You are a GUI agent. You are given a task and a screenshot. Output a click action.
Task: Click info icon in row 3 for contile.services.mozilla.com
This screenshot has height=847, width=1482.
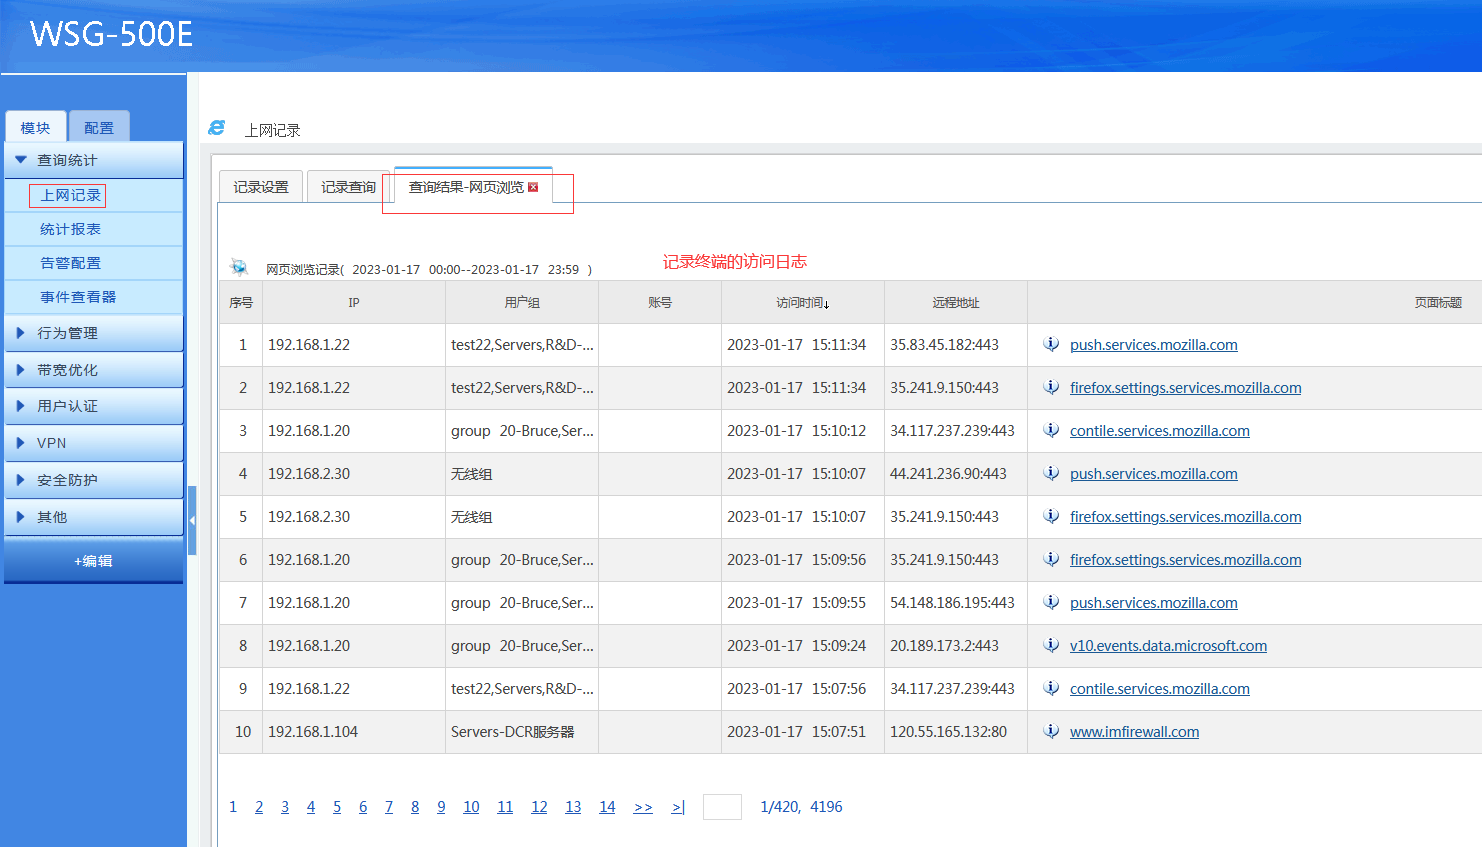click(x=1051, y=430)
